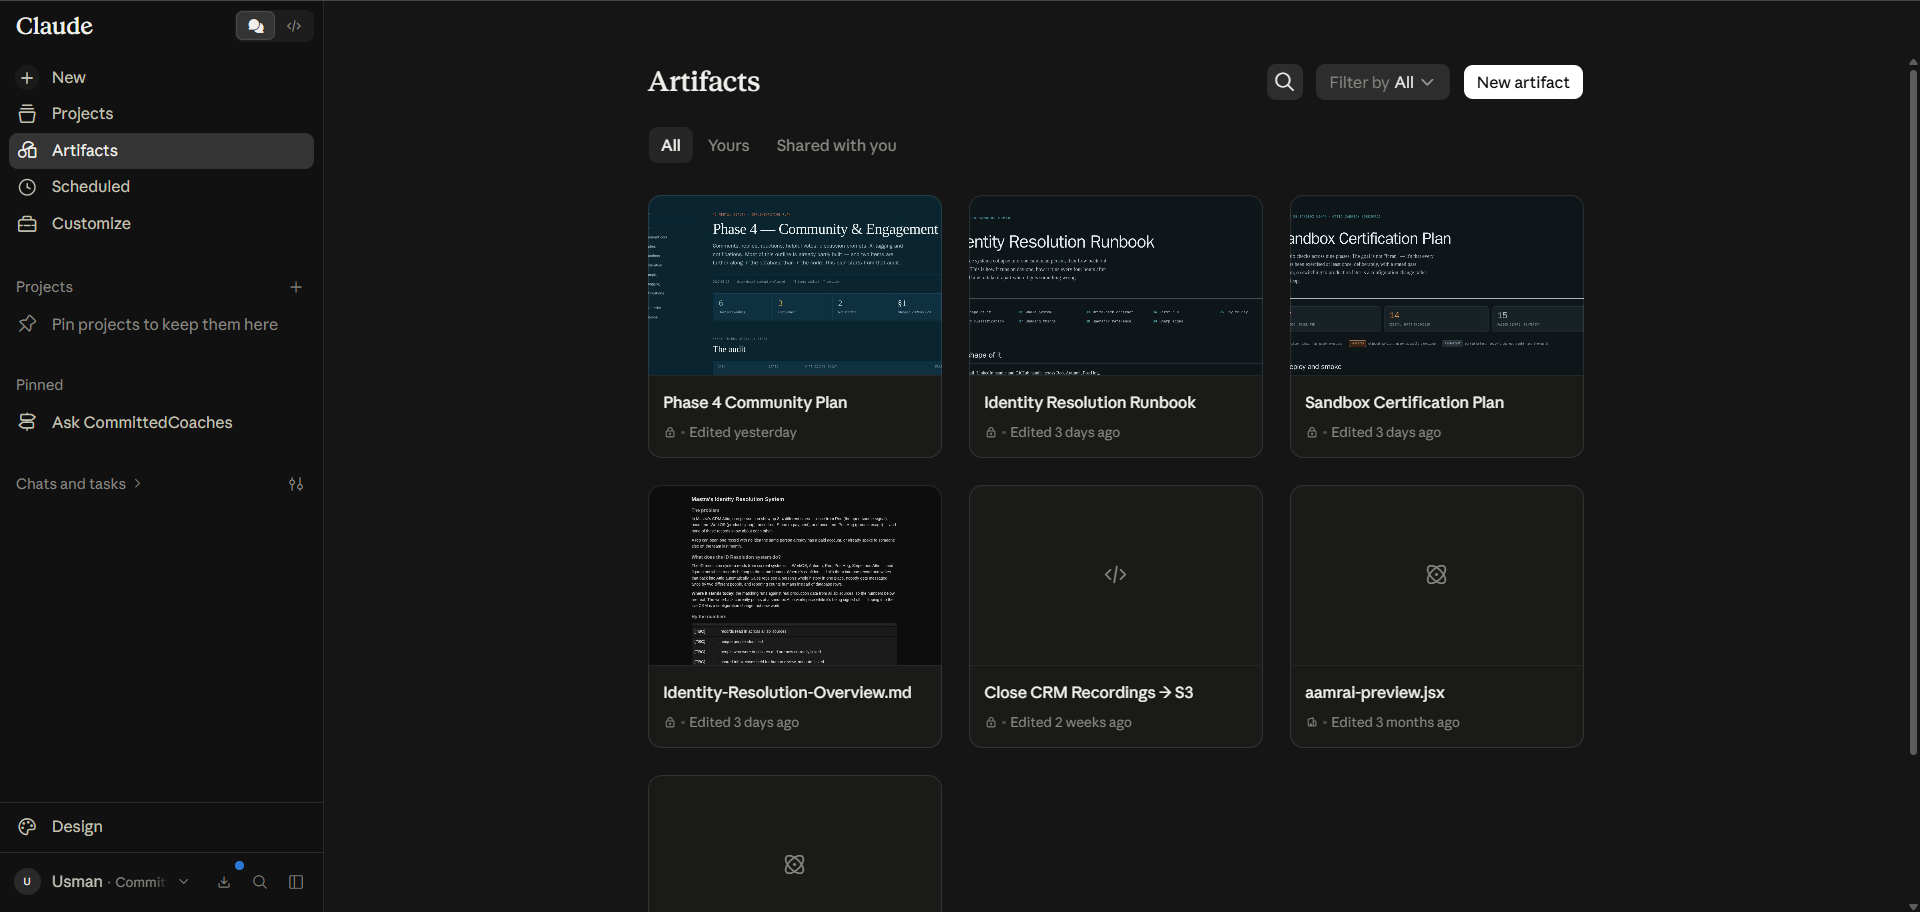Click the Claude logo text
The image size is (1920, 912).
pos(54,26)
